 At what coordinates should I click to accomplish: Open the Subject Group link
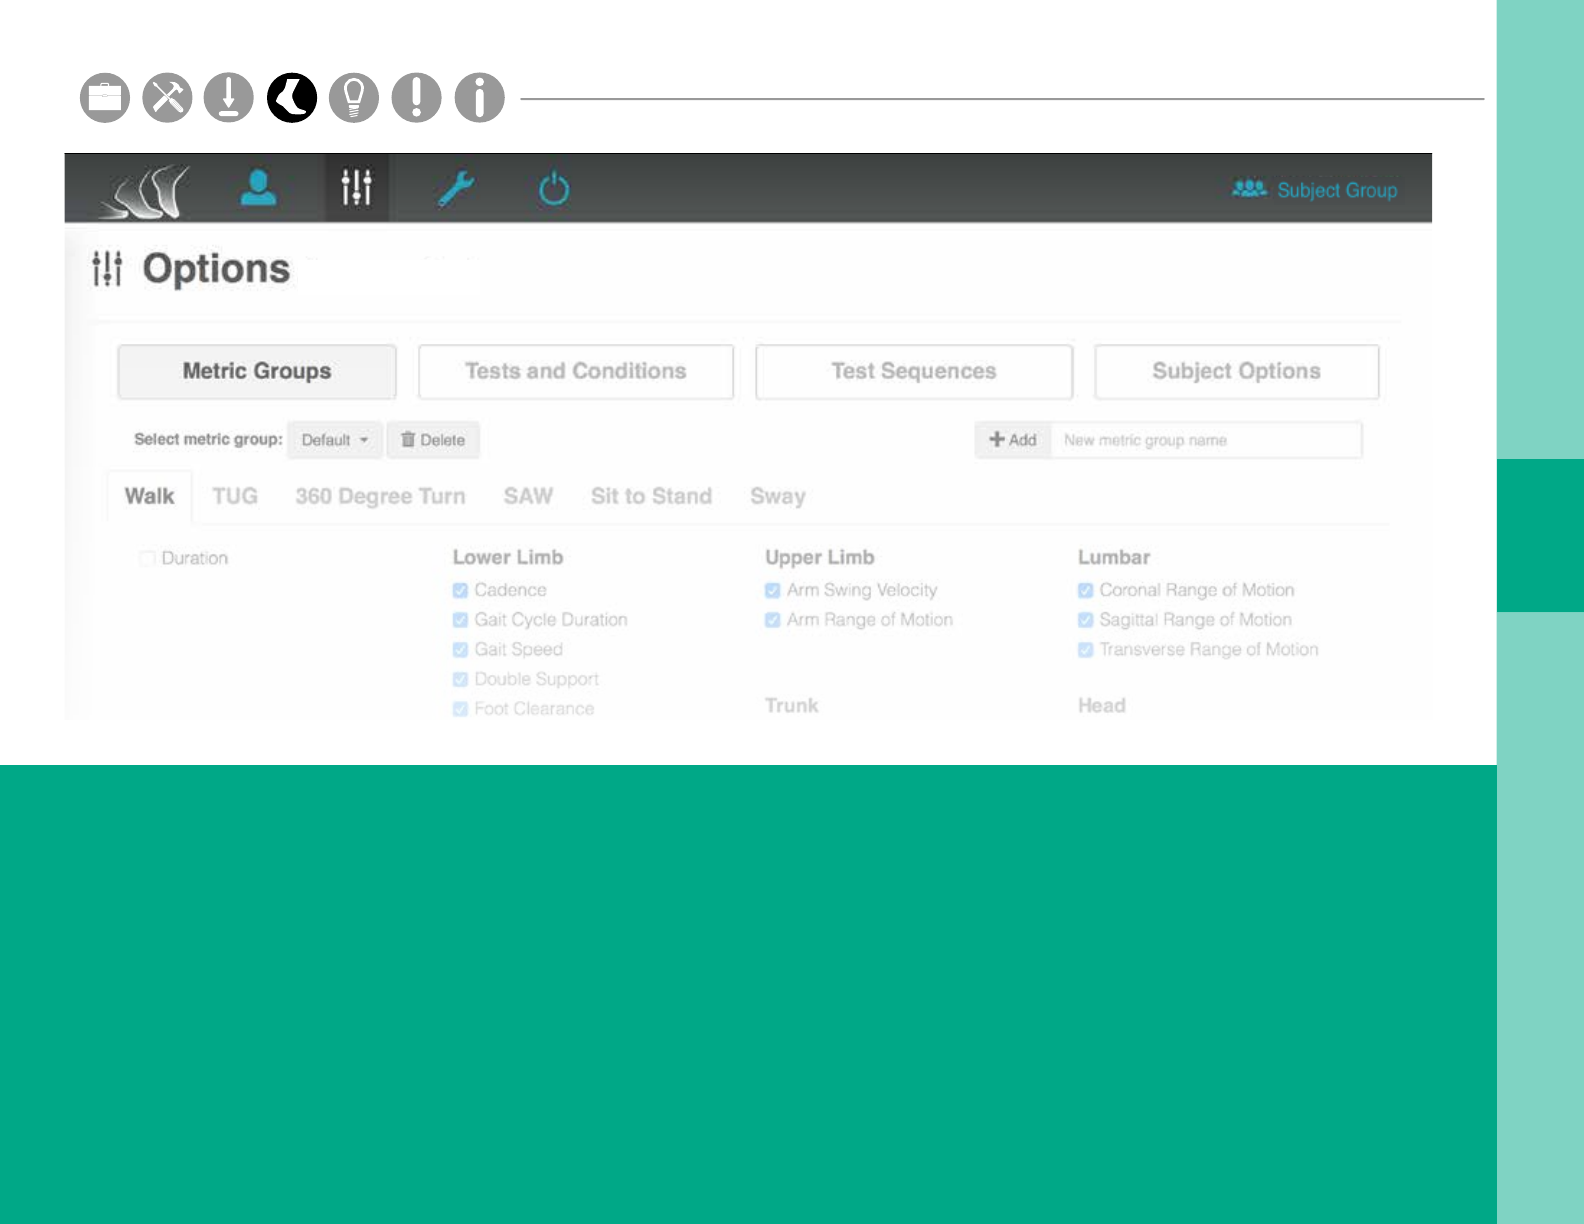point(1315,190)
